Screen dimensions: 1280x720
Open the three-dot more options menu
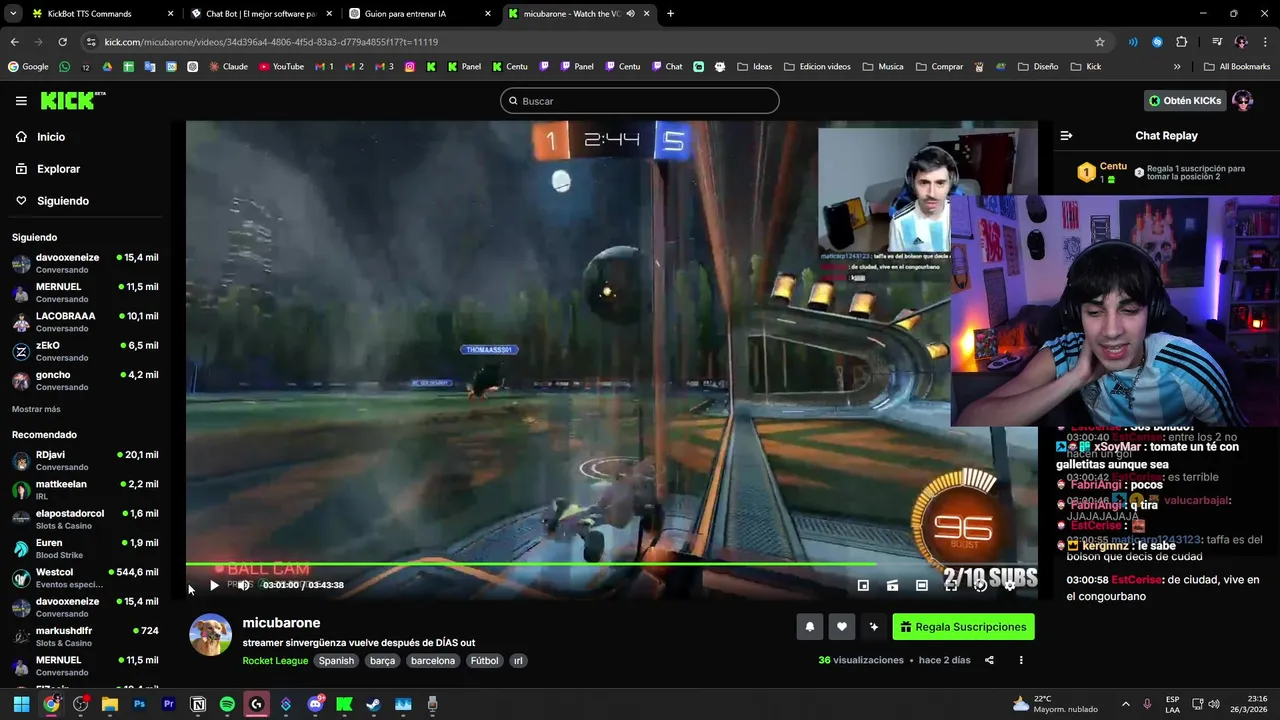tap(1021, 660)
